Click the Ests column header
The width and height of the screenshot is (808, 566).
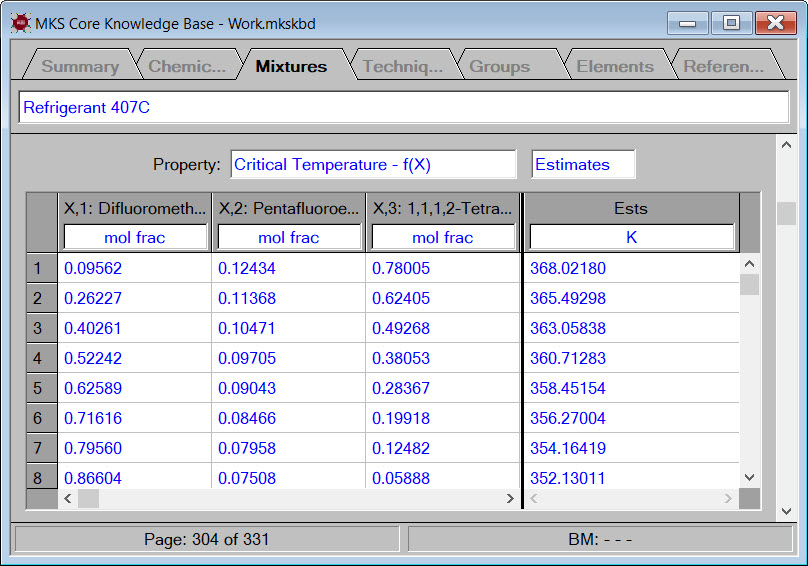click(x=631, y=209)
